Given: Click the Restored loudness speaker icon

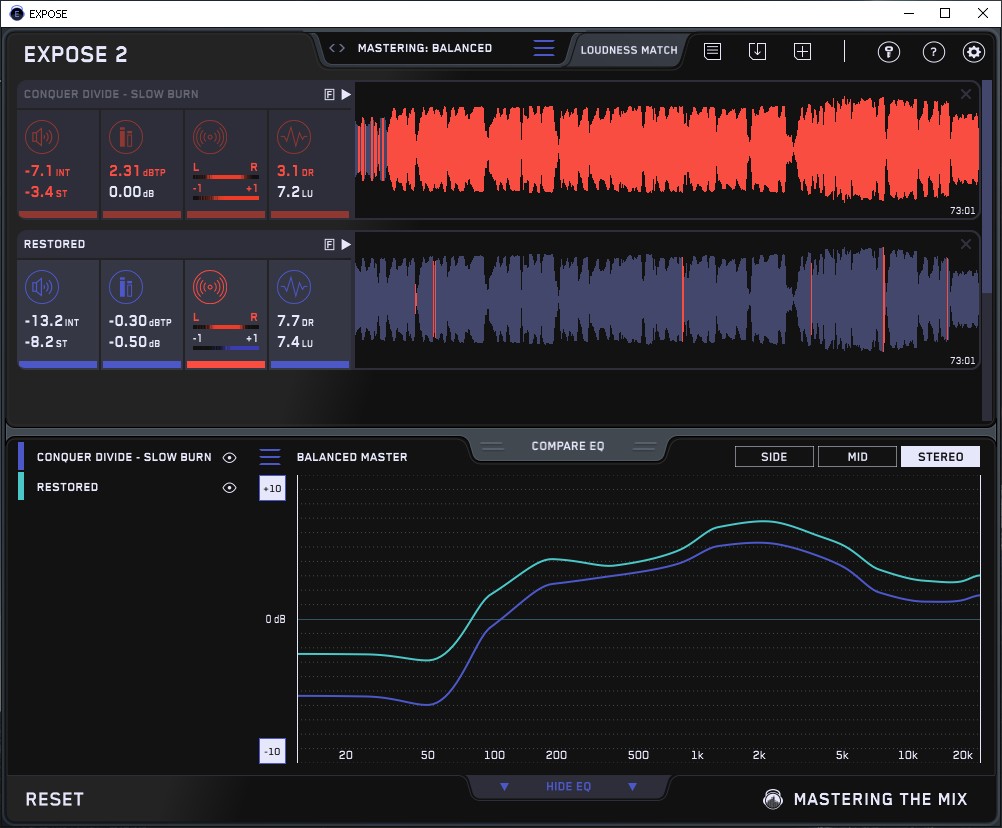Looking at the screenshot, I should tap(42, 287).
